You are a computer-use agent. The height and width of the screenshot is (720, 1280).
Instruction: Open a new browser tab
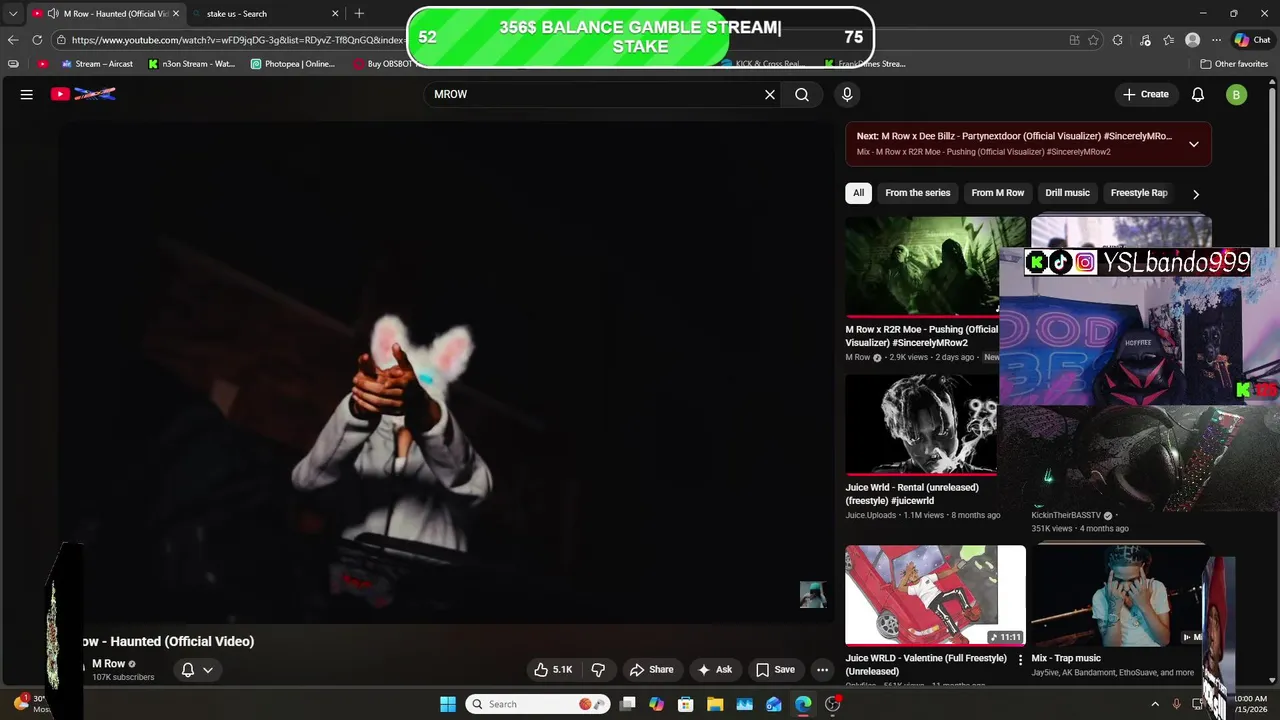(359, 14)
